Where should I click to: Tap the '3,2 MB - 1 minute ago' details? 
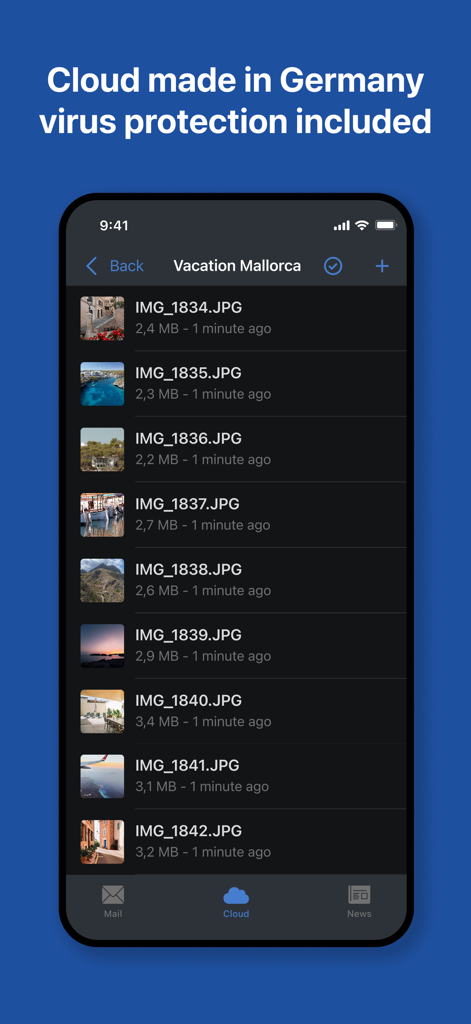(203, 852)
